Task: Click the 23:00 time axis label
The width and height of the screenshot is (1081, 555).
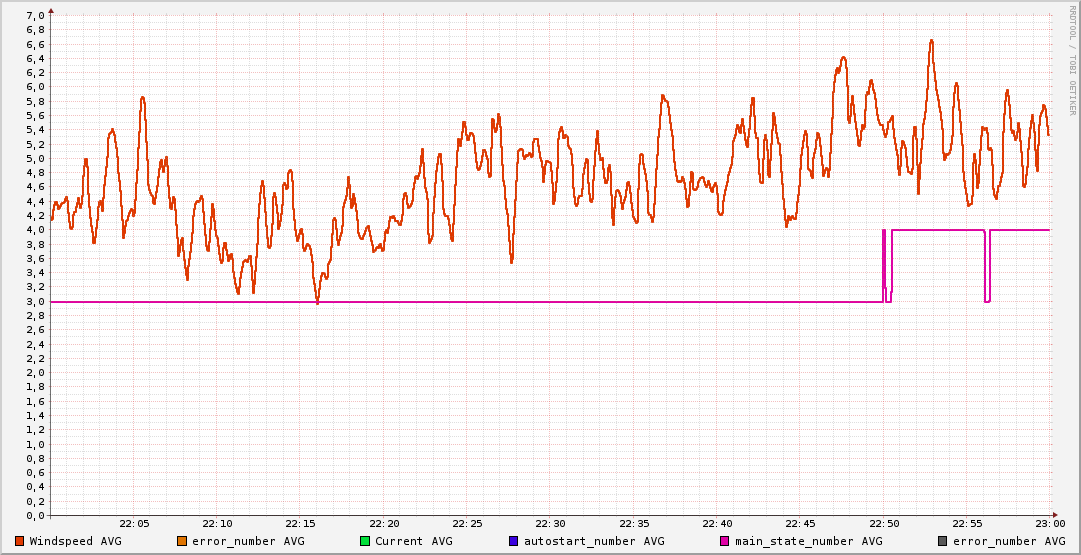Action: pyautogui.click(x=1049, y=524)
